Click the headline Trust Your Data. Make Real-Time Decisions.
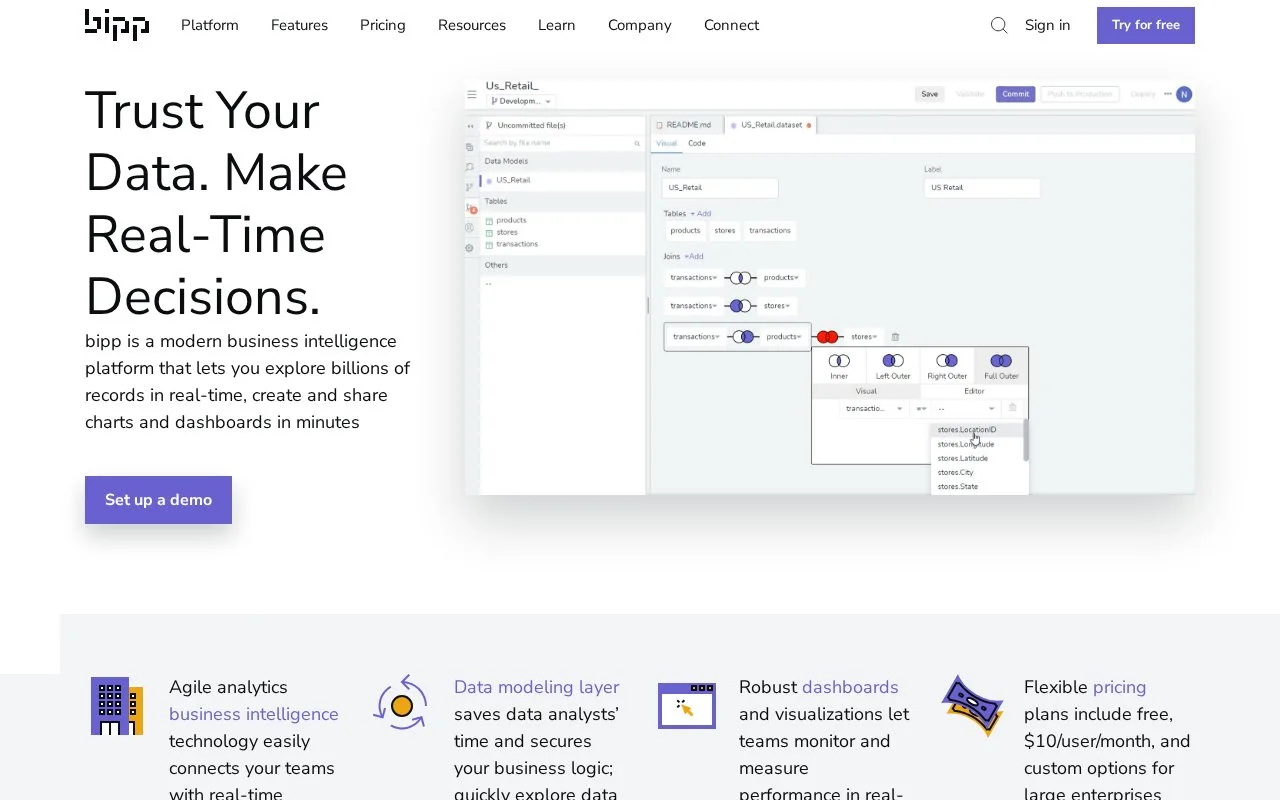Image resolution: width=1280 pixels, height=800 pixels. tap(217, 203)
